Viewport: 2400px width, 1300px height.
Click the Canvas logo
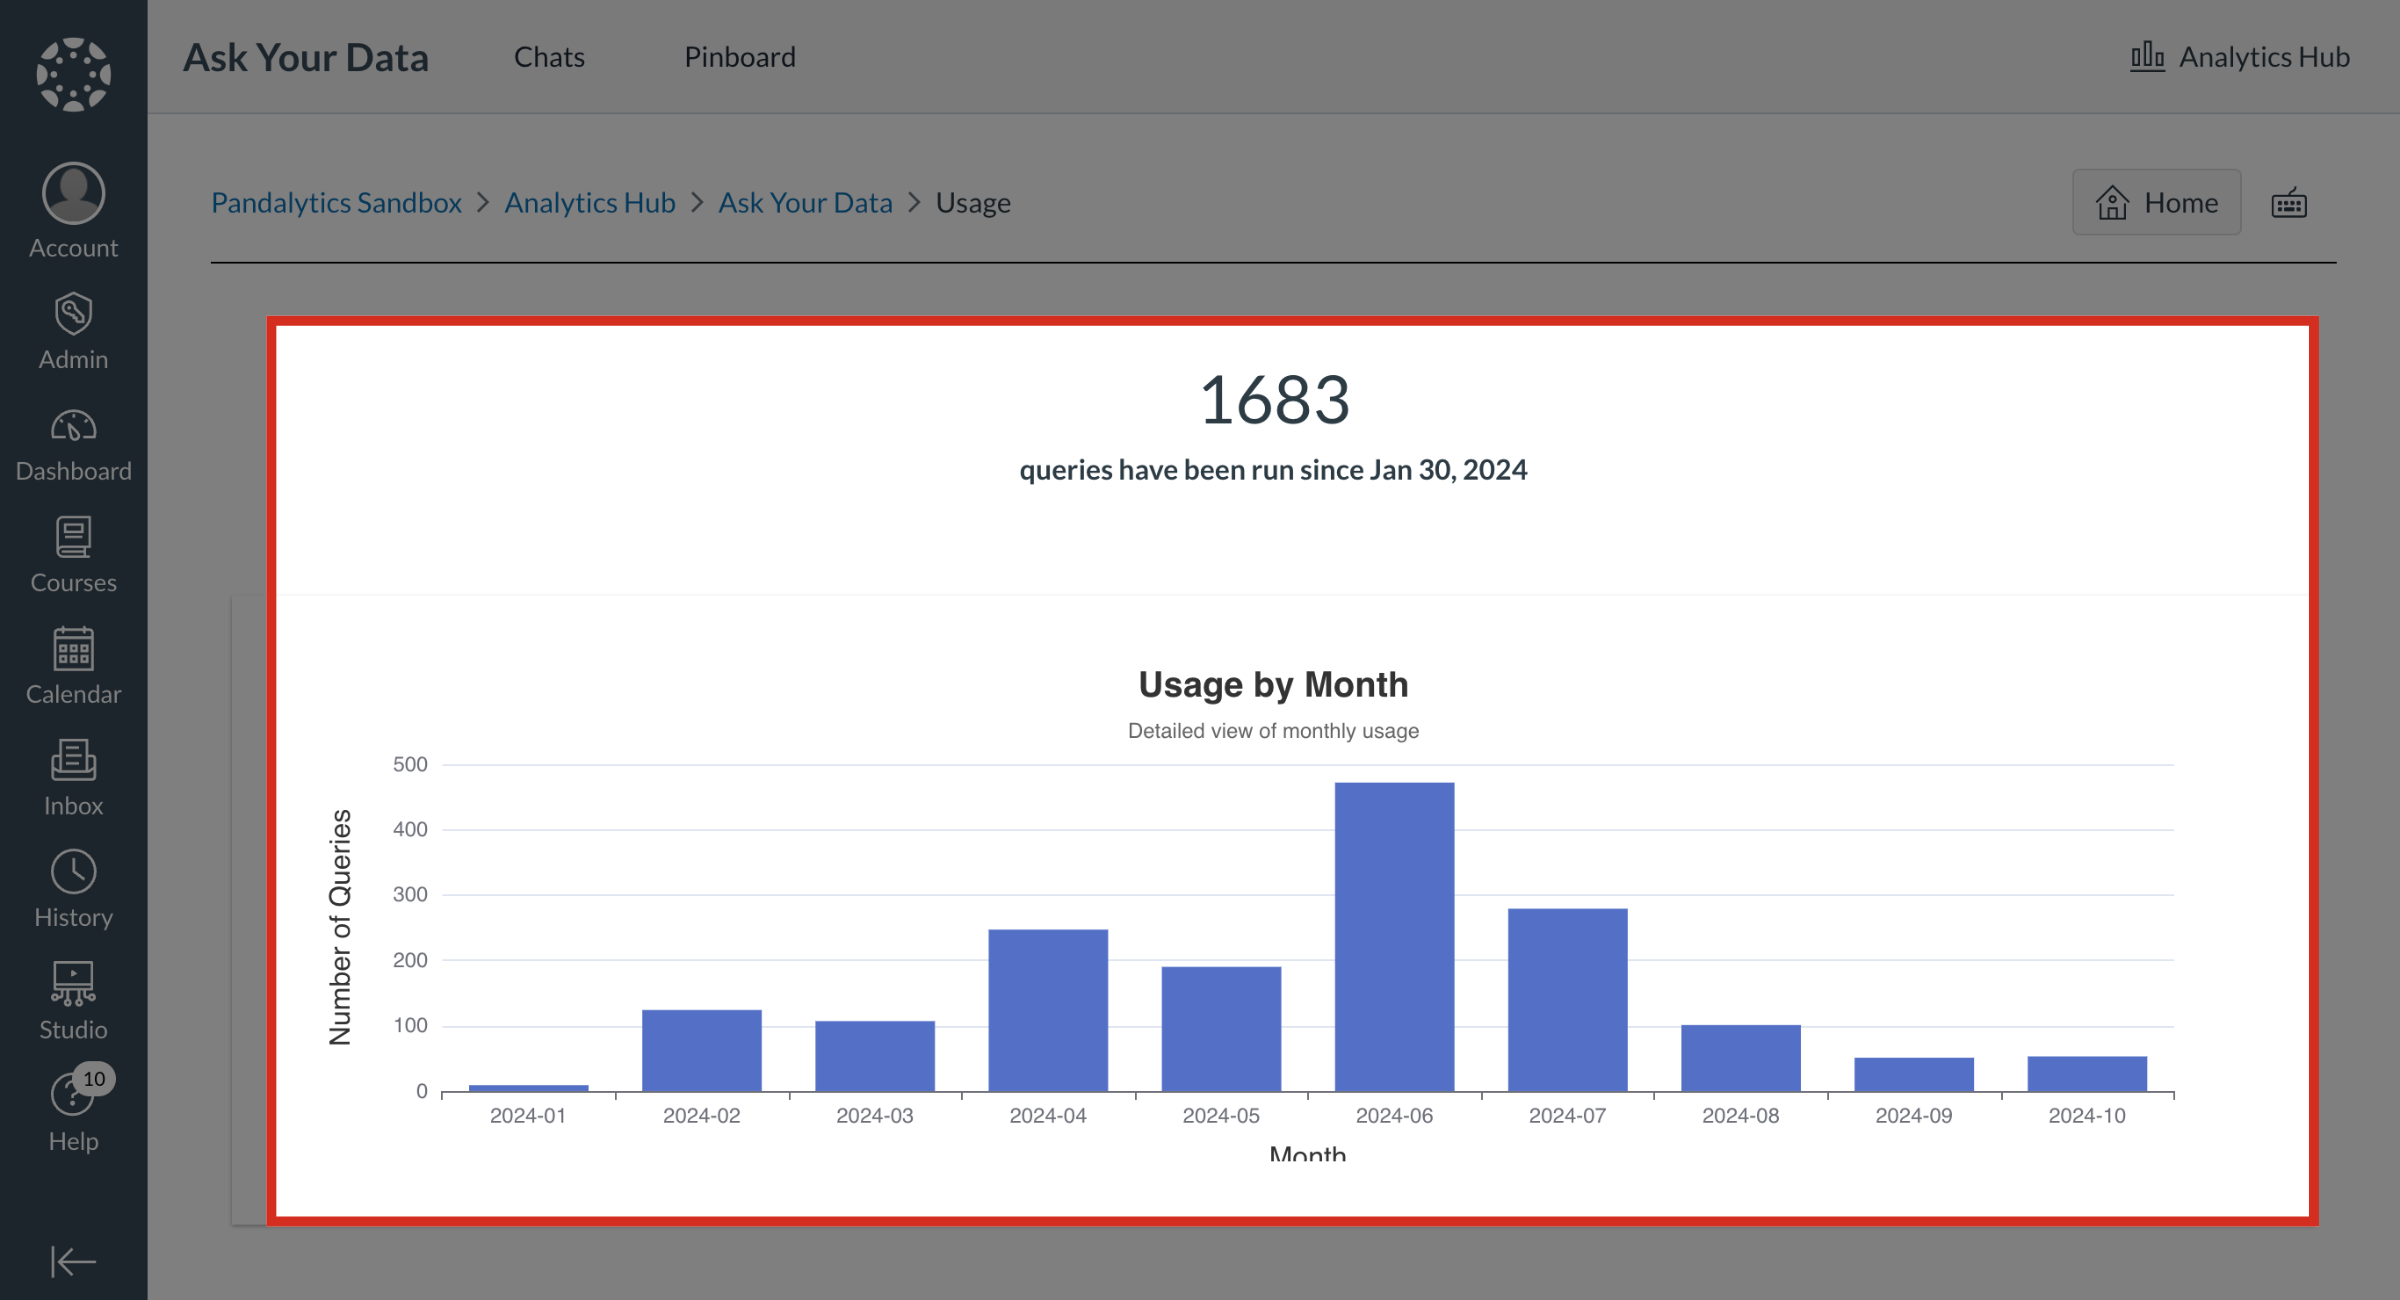point(73,72)
